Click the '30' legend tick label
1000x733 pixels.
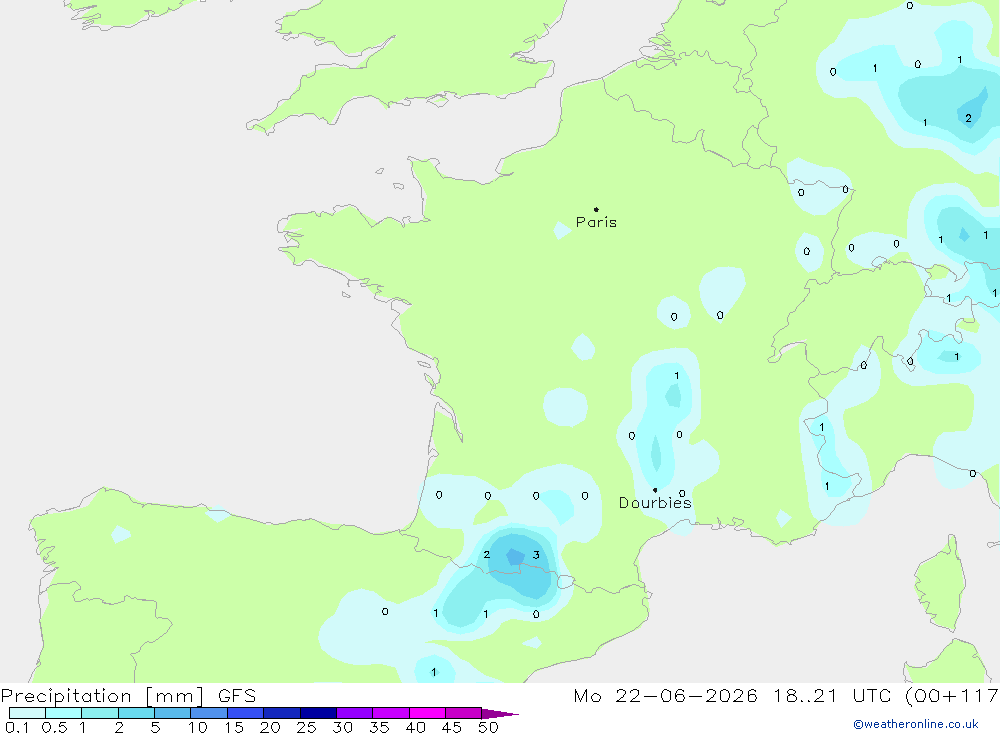pos(343,727)
